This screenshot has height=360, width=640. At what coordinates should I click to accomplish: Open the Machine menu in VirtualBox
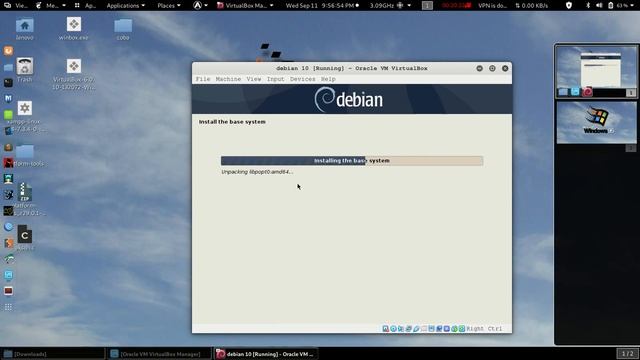[228, 79]
